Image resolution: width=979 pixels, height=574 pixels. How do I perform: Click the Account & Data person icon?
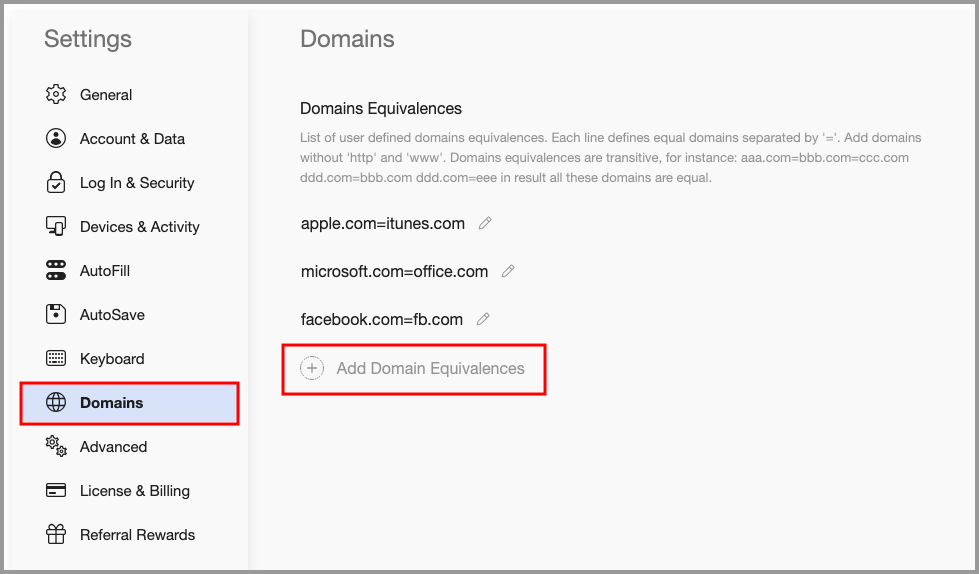point(56,138)
